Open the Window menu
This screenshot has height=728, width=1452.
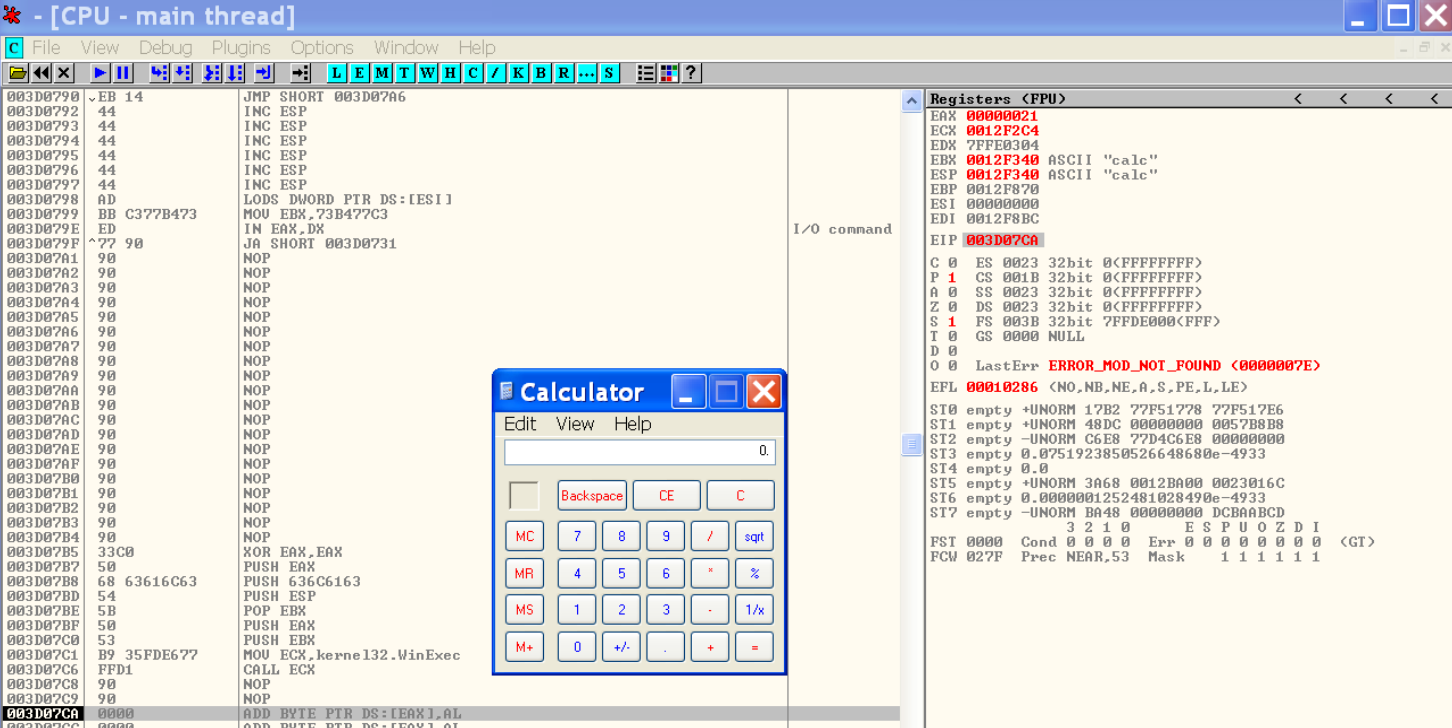406,48
